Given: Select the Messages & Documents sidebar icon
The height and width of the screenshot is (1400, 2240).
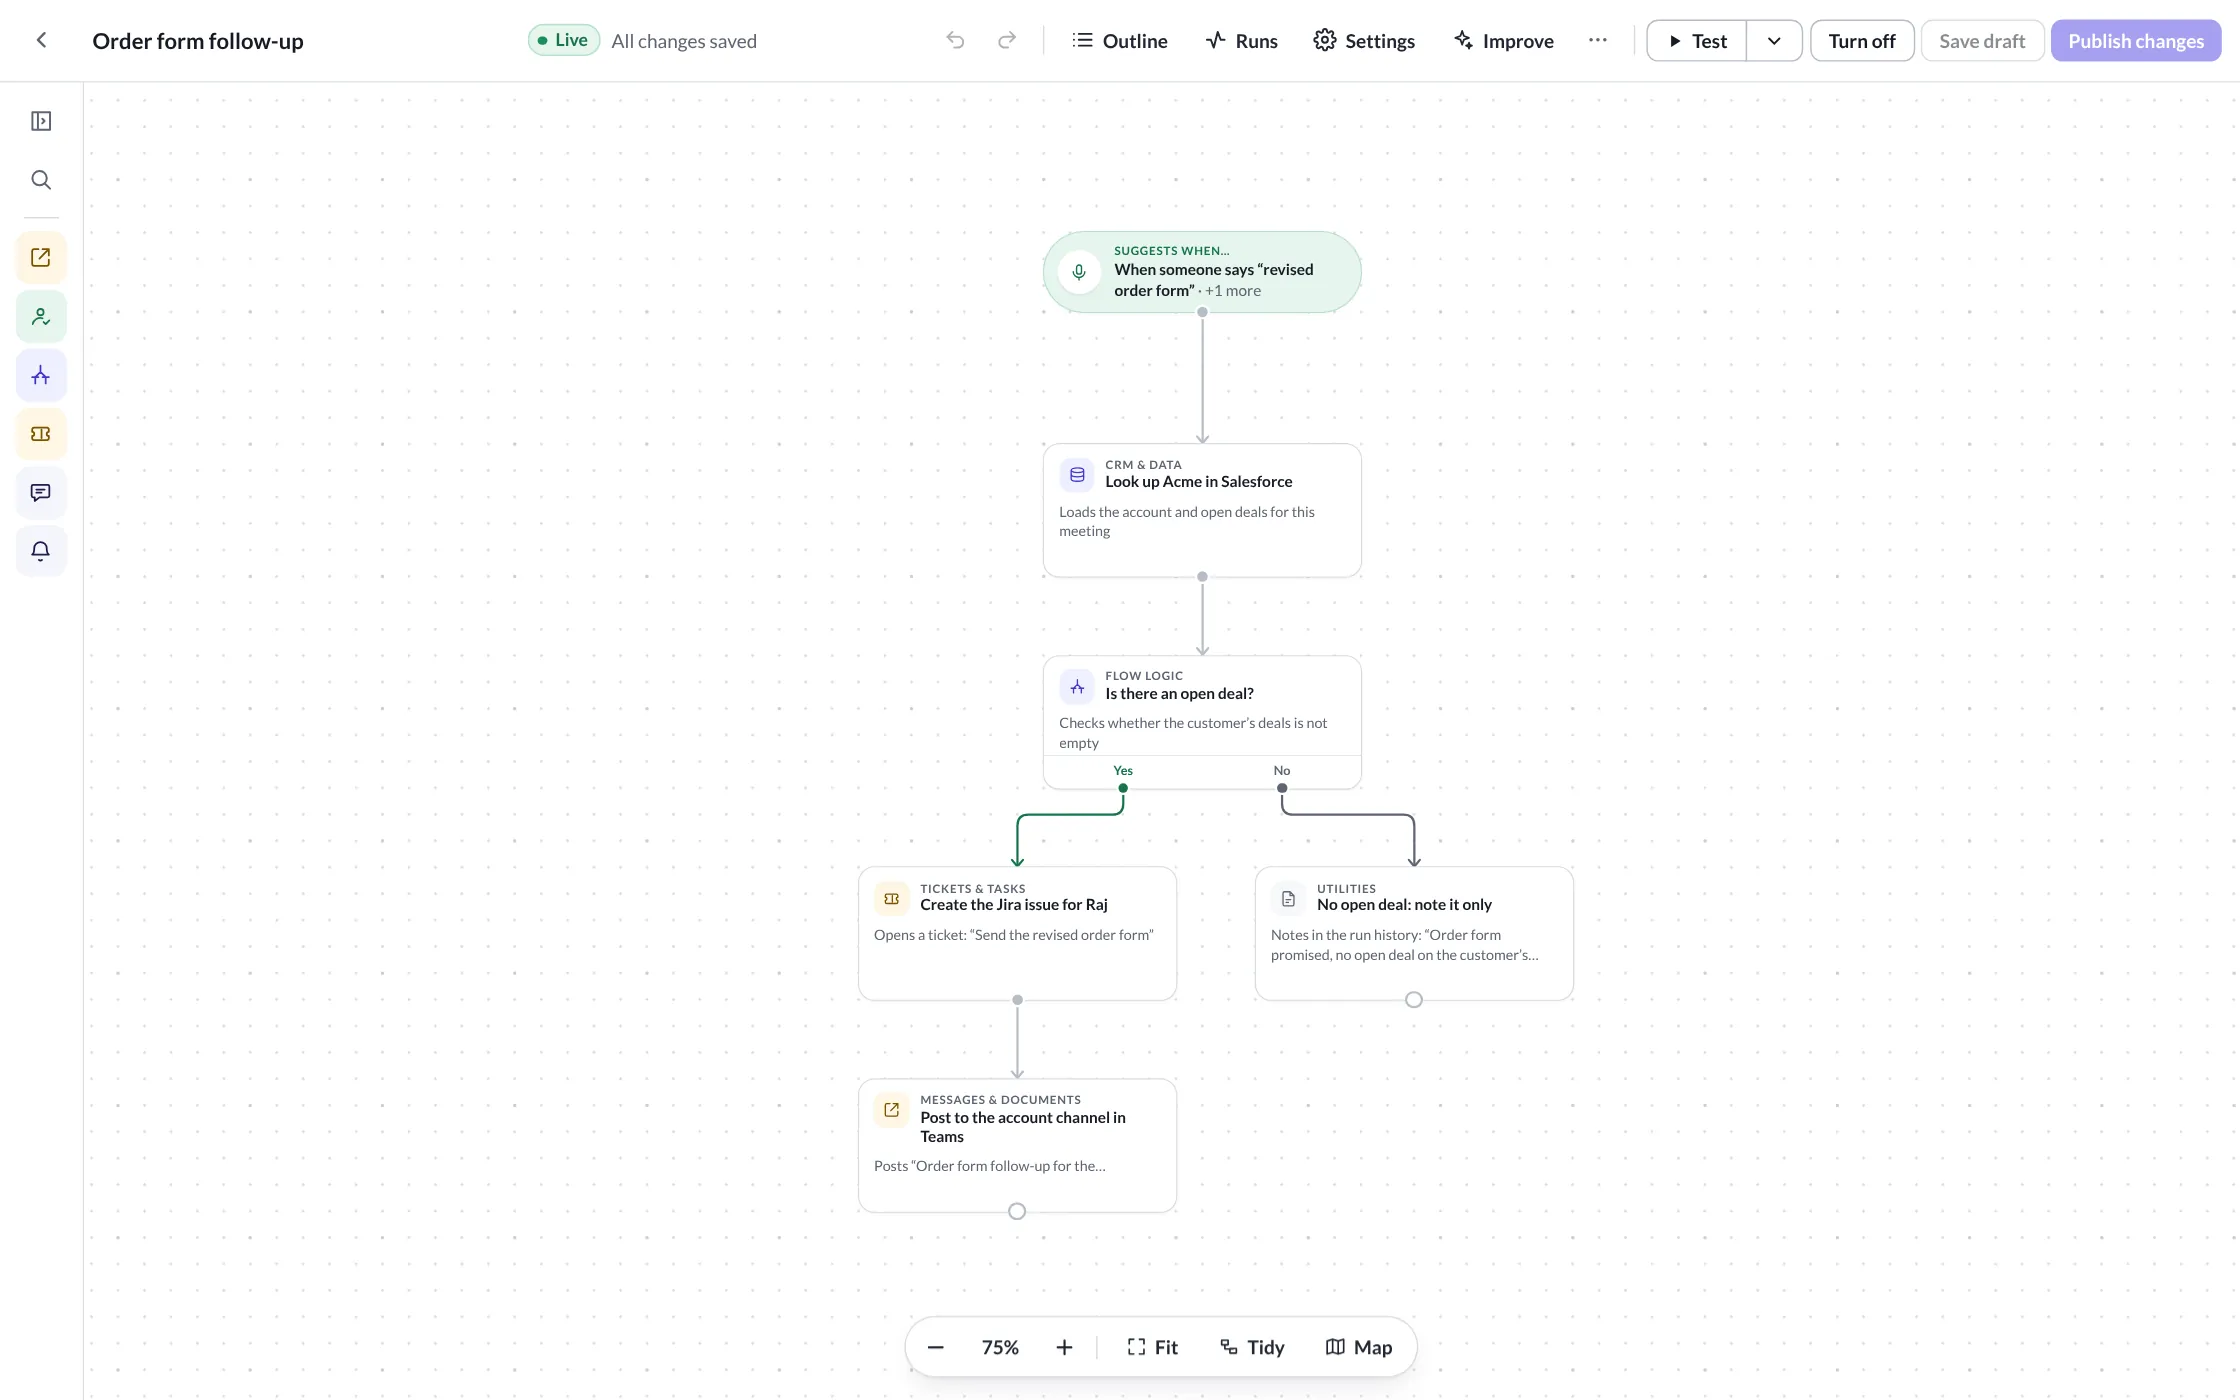Looking at the screenshot, I should point(41,258).
